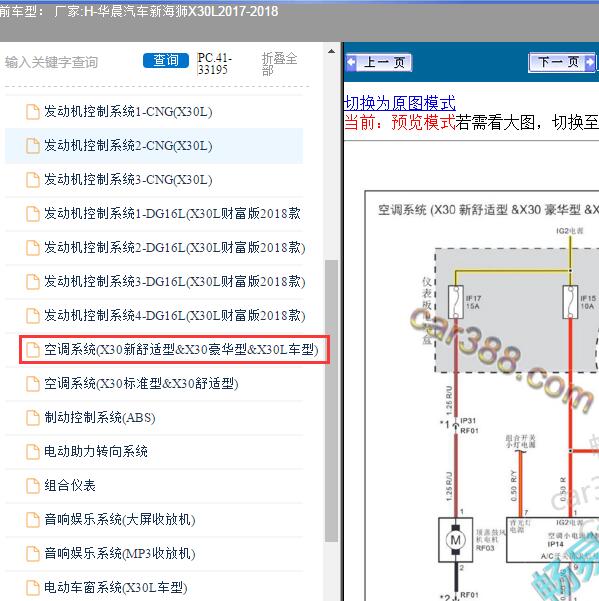
Task: Select 发动机控制系统3-DG16L(X30L财富版2018款)
Action: click(x=174, y=282)
